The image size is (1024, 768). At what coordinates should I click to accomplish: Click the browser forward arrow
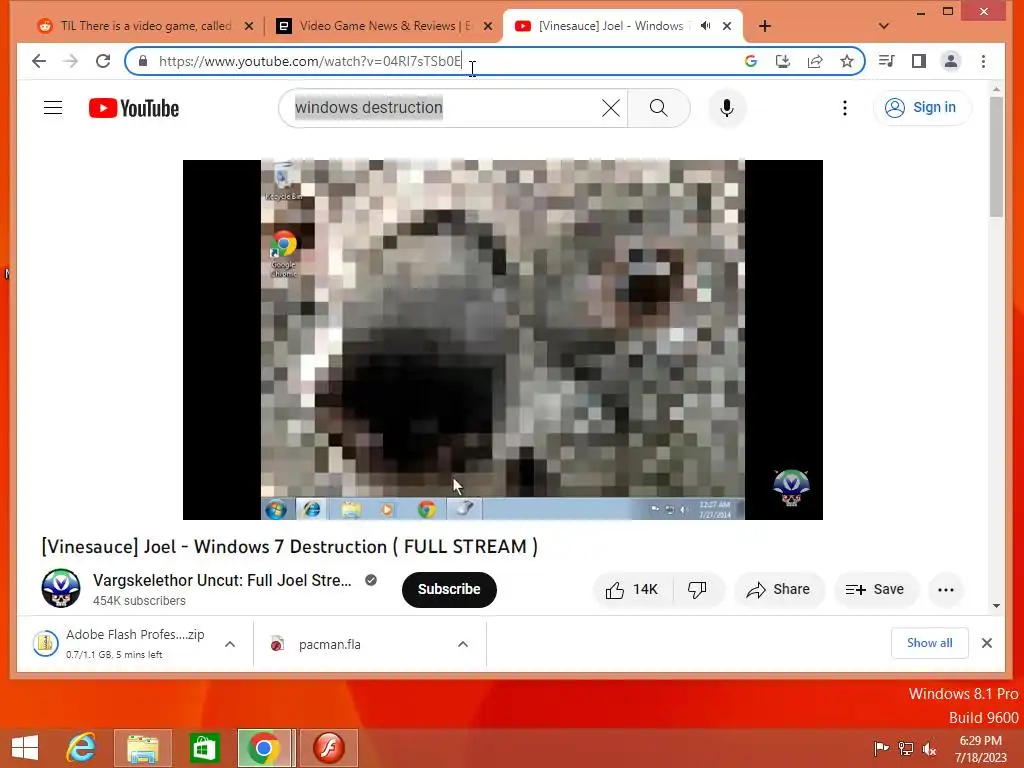71,61
